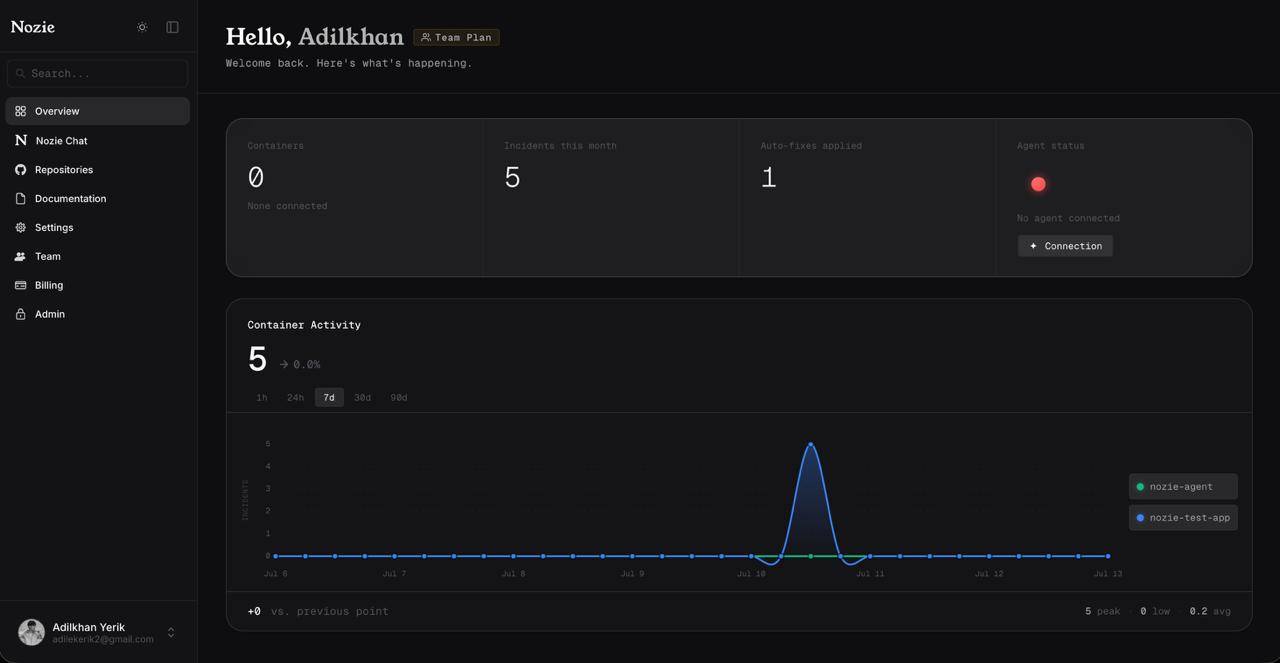Click the Connection button
The image size is (1280, 663).
(x=1065, y=246)
